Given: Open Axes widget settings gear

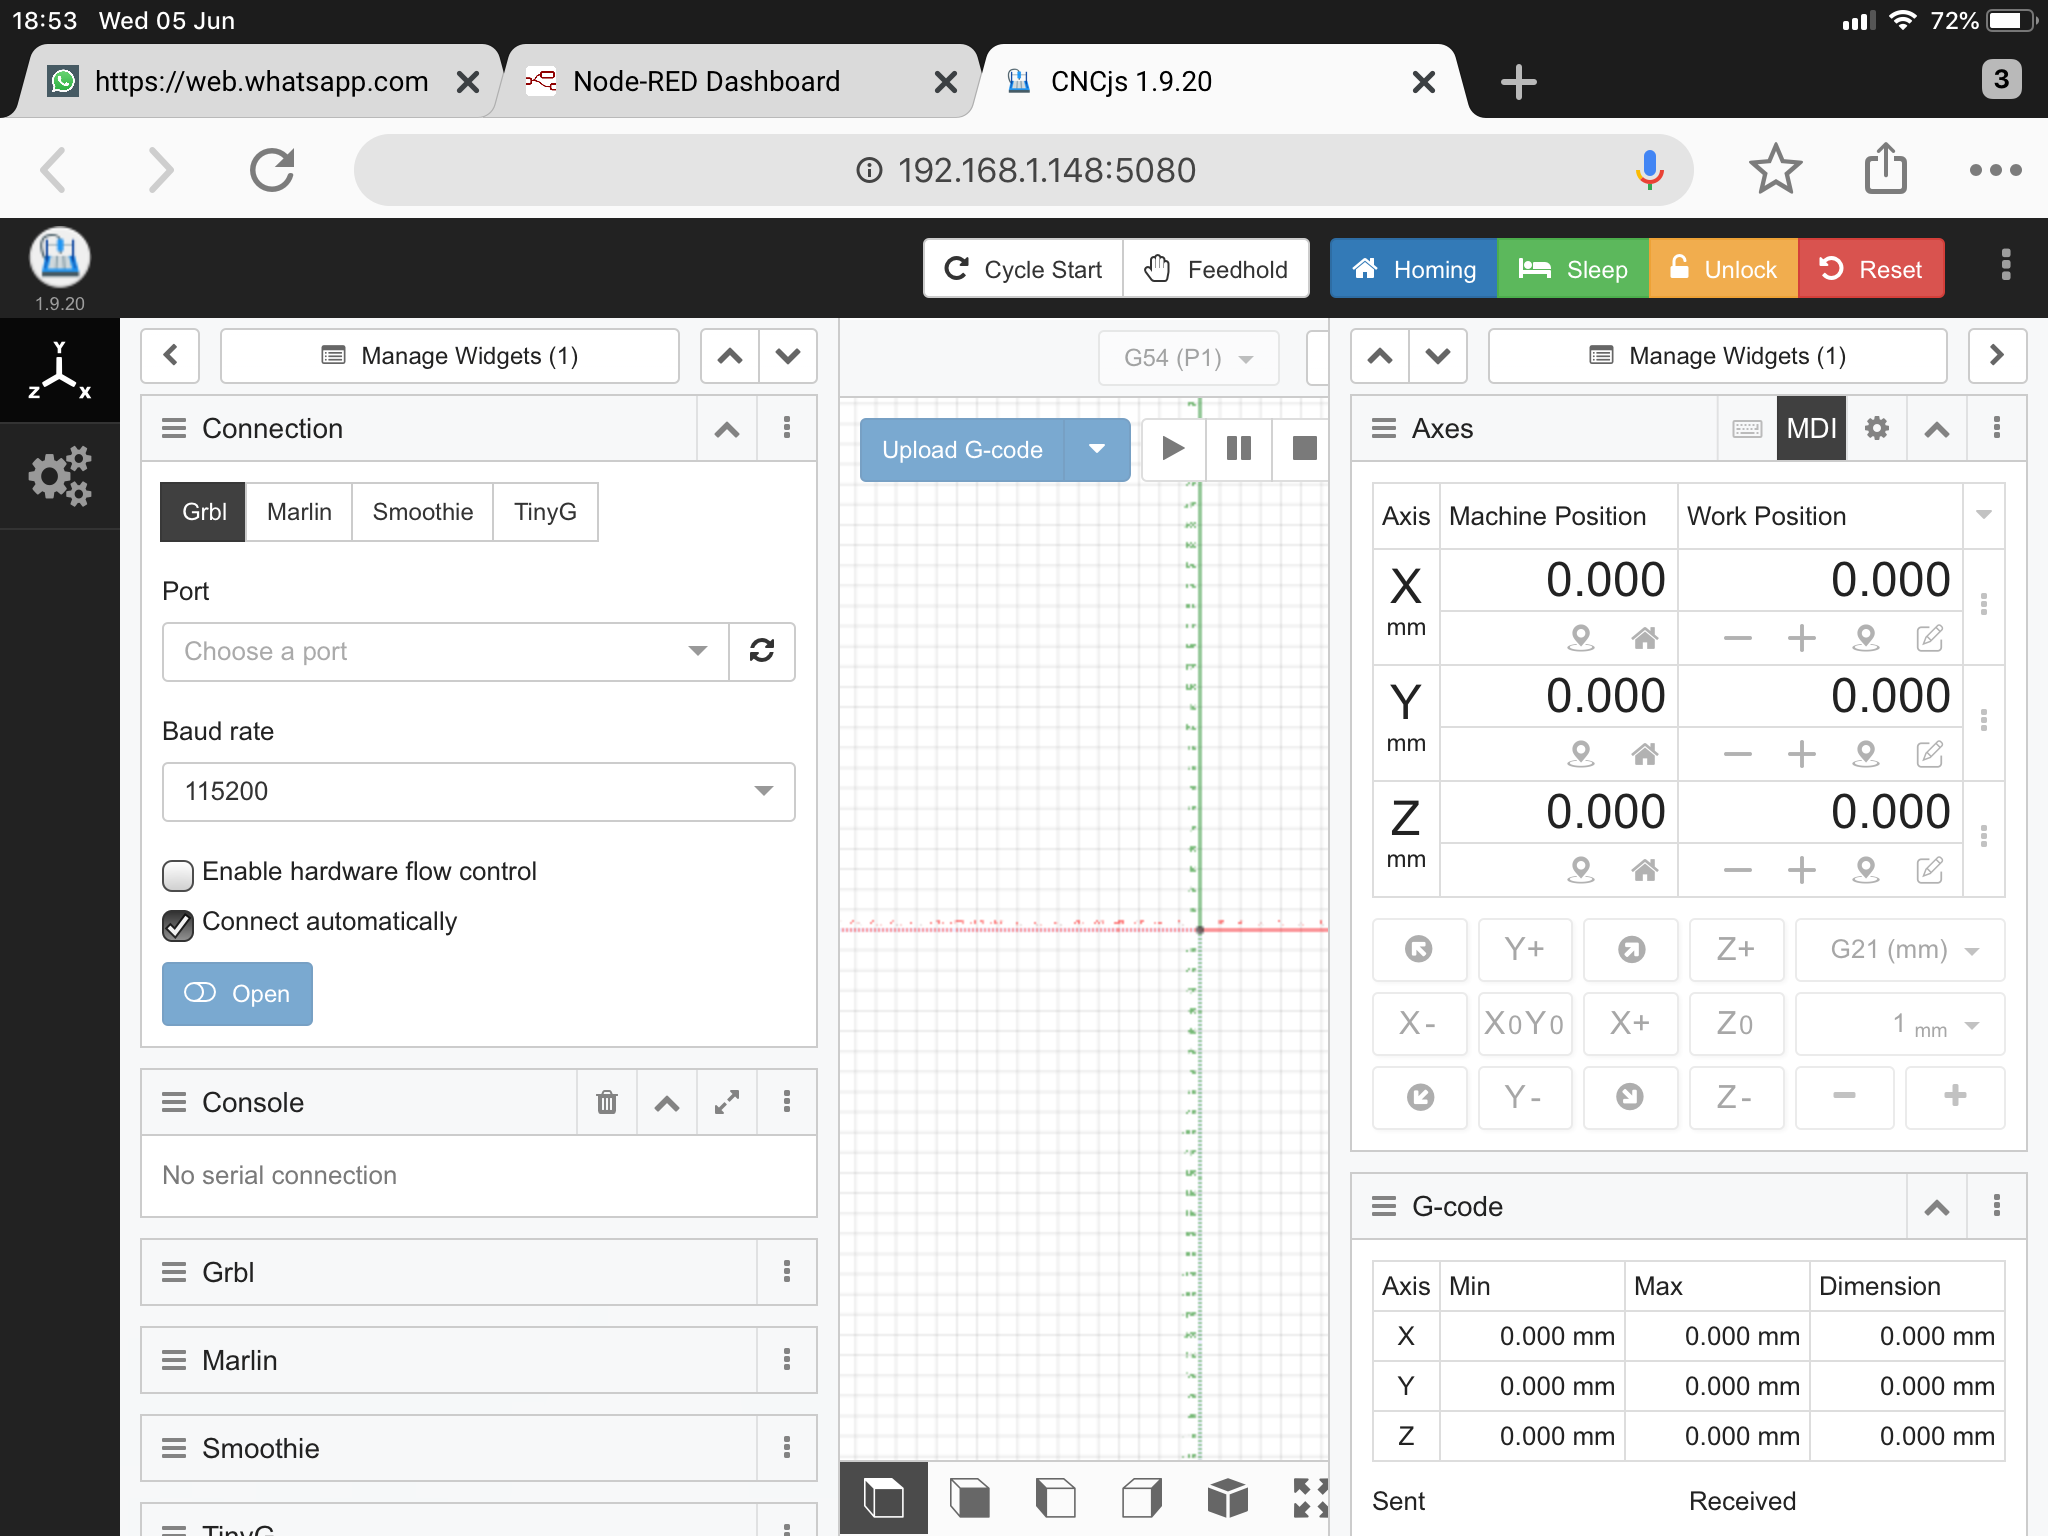Looking at the screenshot, I should pos(1877,428).
